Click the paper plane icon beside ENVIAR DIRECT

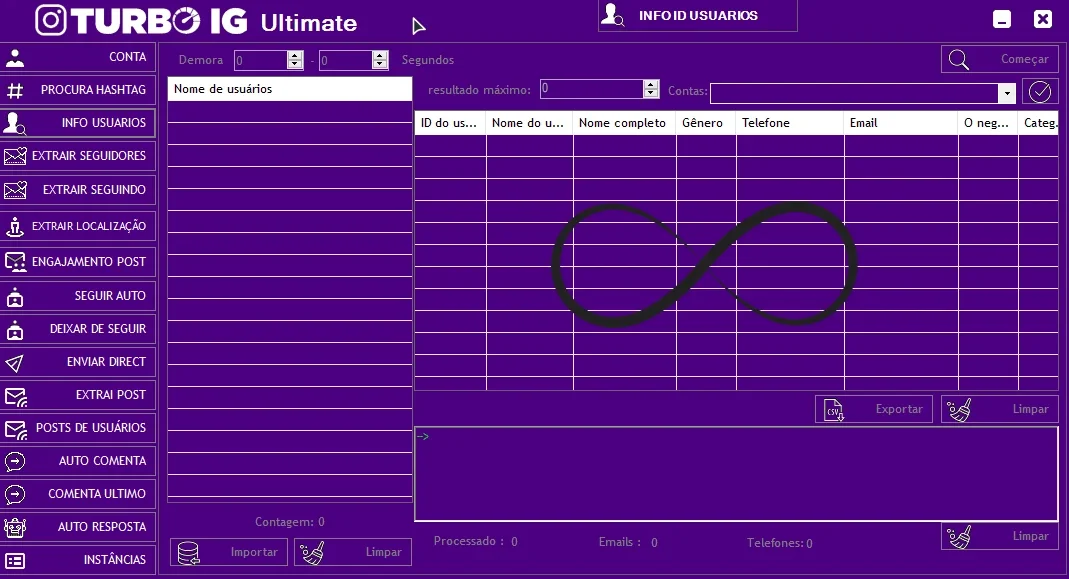pyautogui.click(x=15, y=363)
